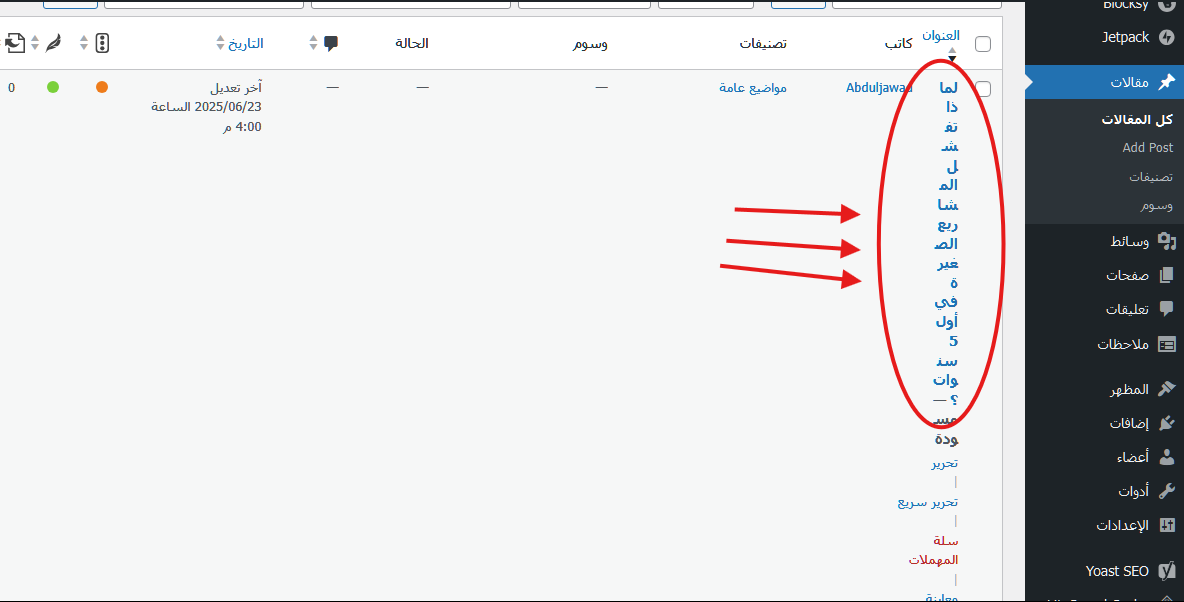
Task: Click author link Abduljawad
Action: [879, 88]
